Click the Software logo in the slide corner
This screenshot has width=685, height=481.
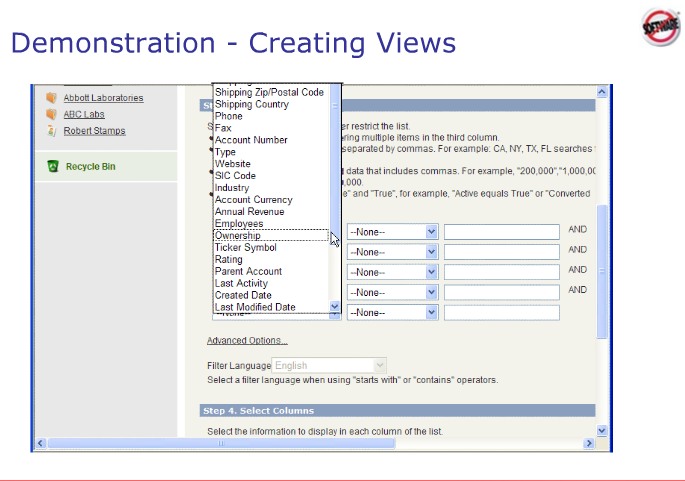tap(659, 28)
